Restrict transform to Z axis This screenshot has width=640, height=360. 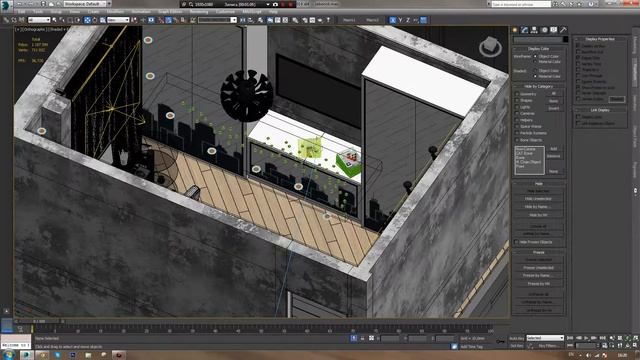pos(408,20)
